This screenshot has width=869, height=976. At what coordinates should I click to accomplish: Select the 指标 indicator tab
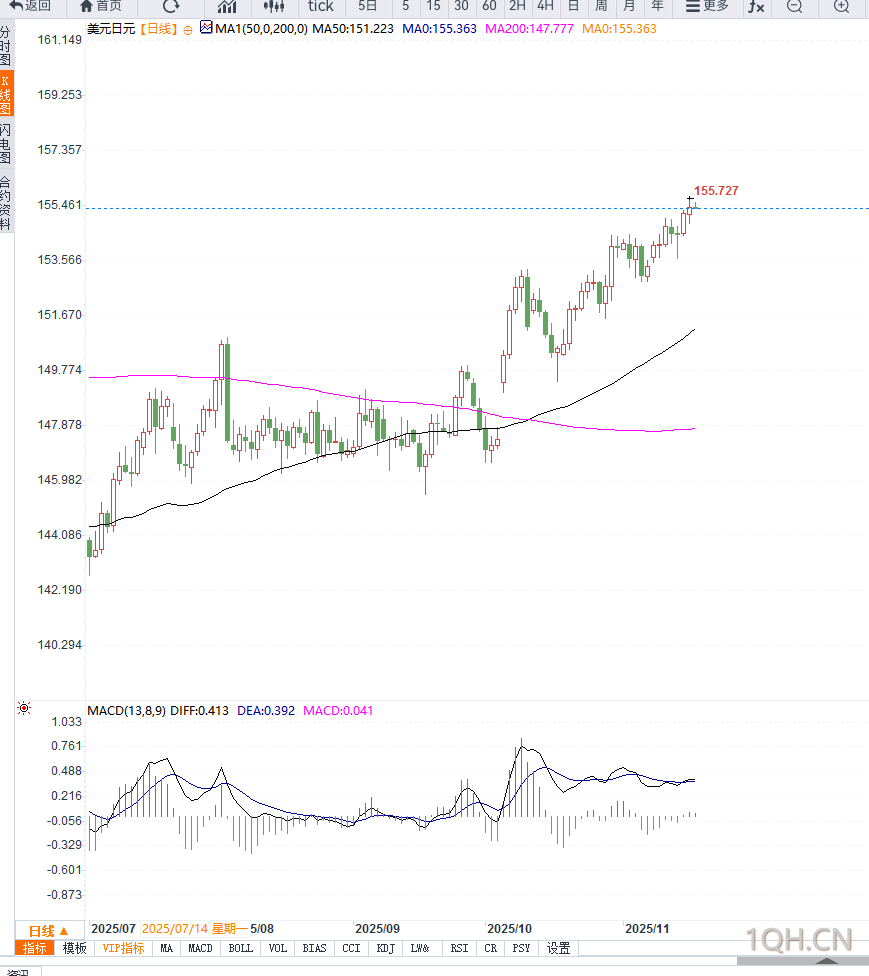click(x=35, y=948)
